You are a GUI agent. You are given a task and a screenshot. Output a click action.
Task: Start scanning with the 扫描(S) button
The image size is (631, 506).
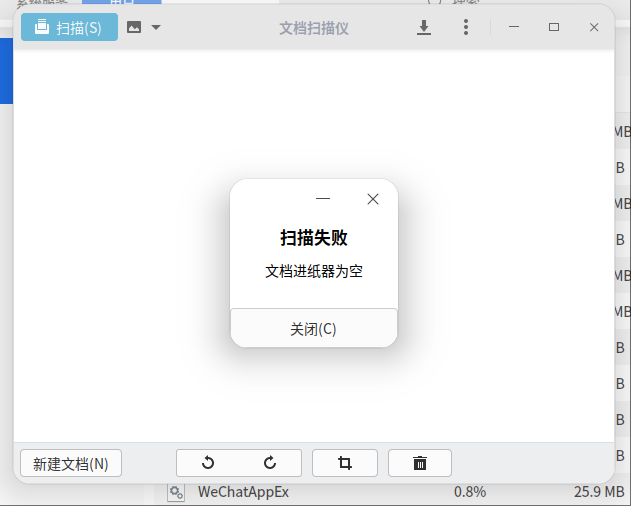click(69, 27)
